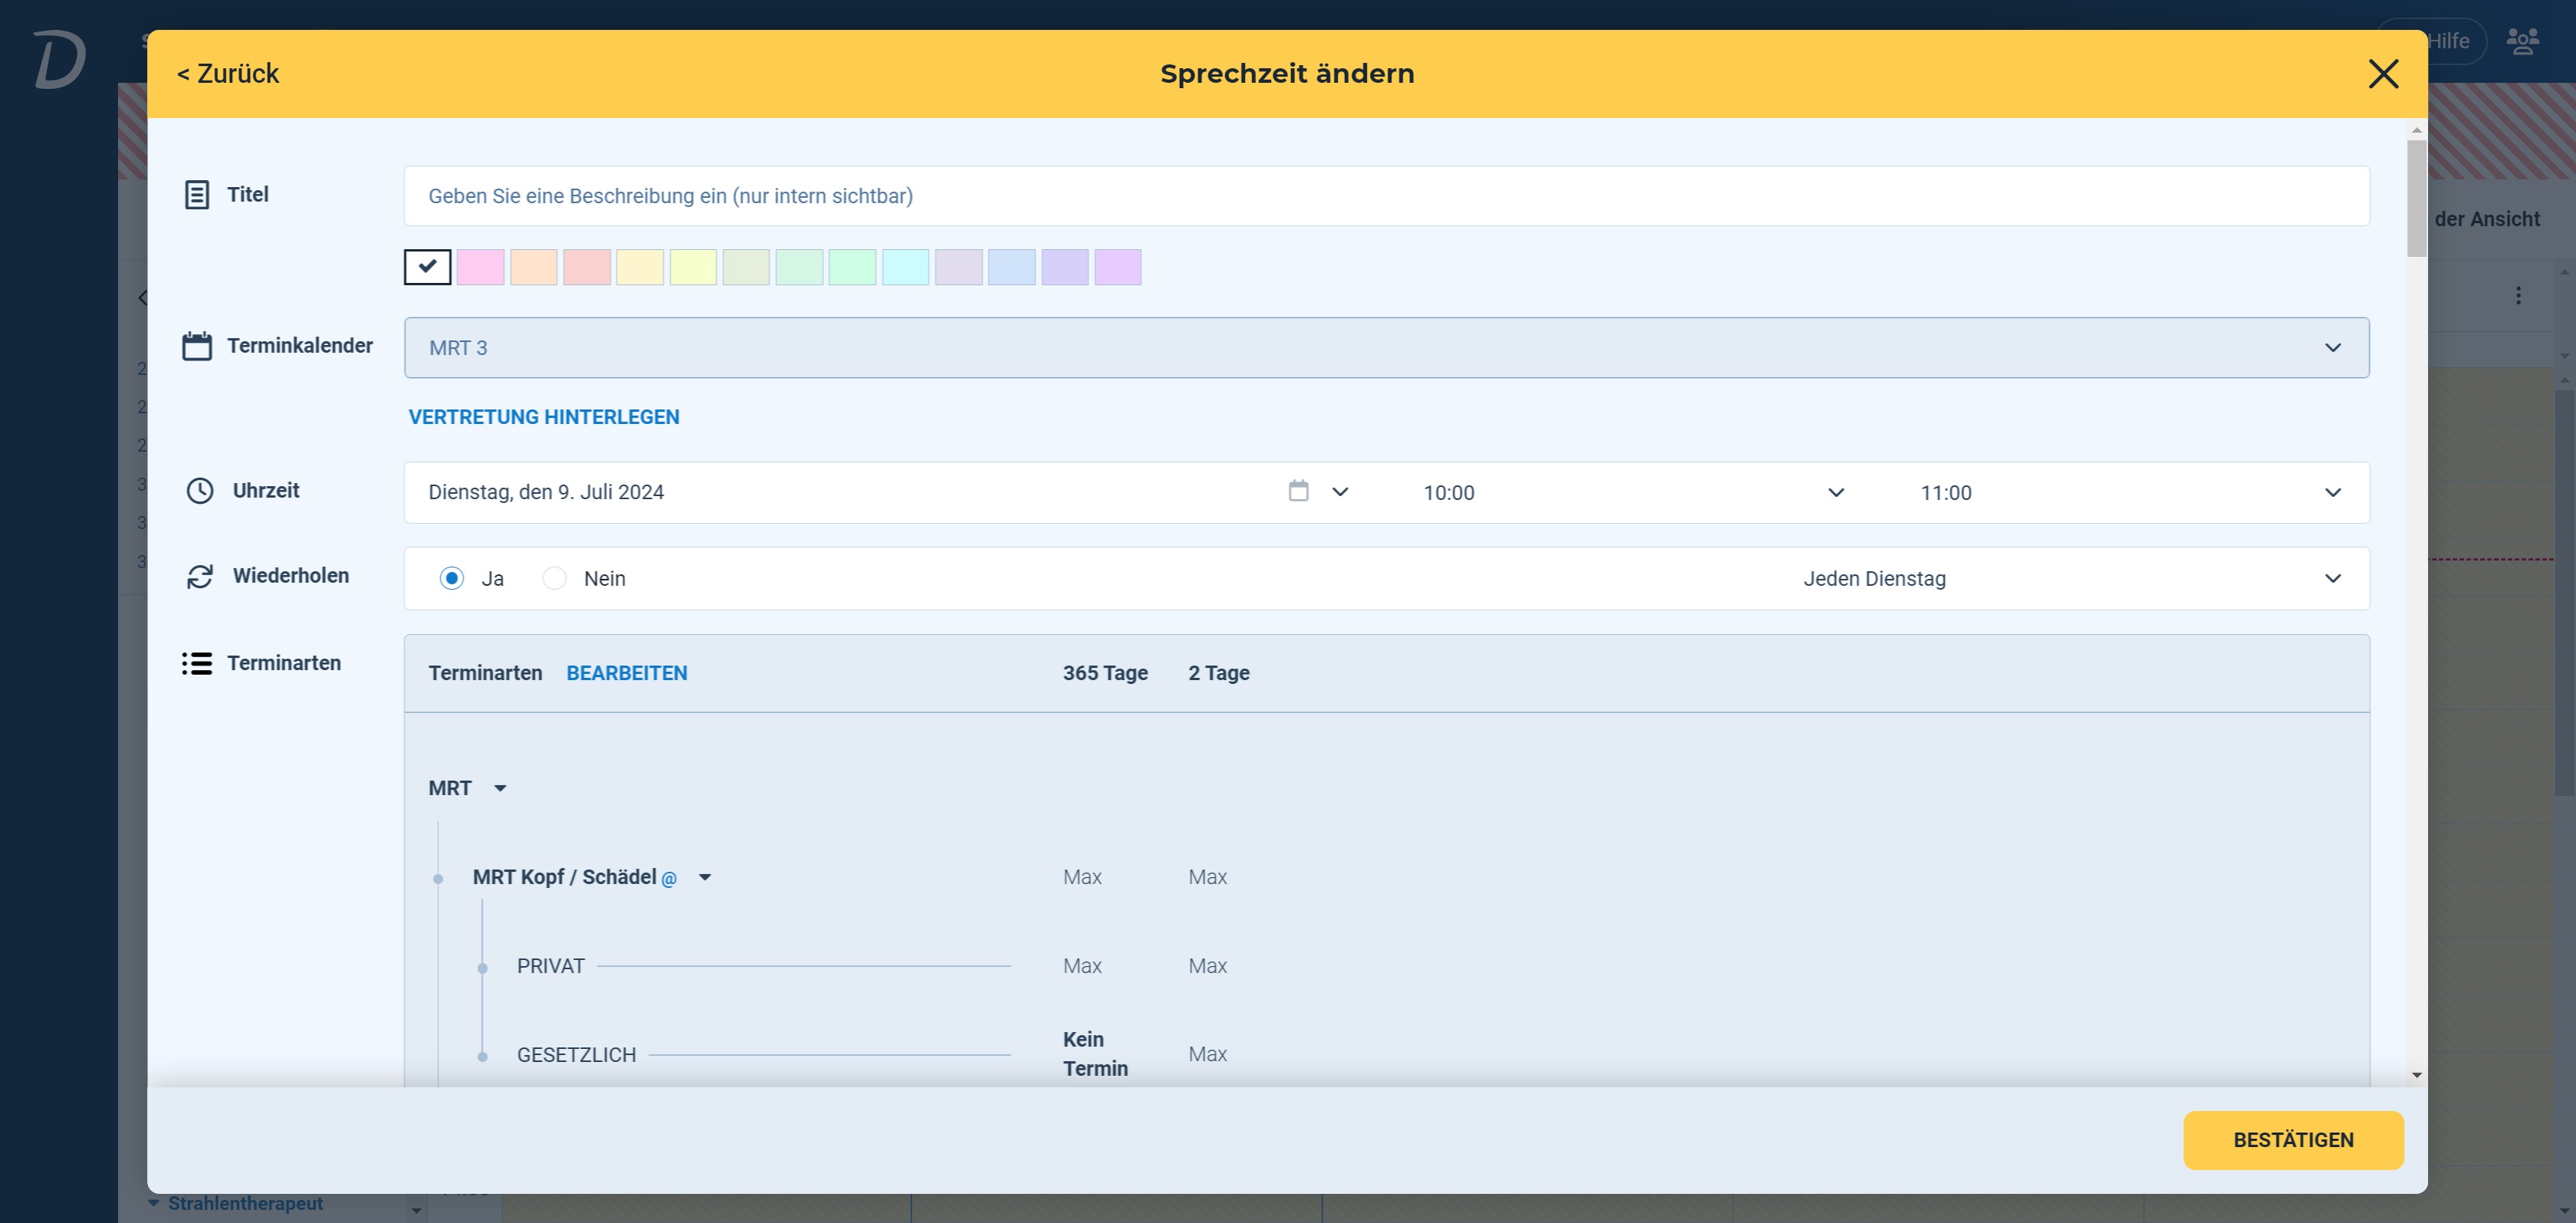Select the Nein repeat option
The width and height of the screenshot is (2576, 1223).
(x=554, y=578)
